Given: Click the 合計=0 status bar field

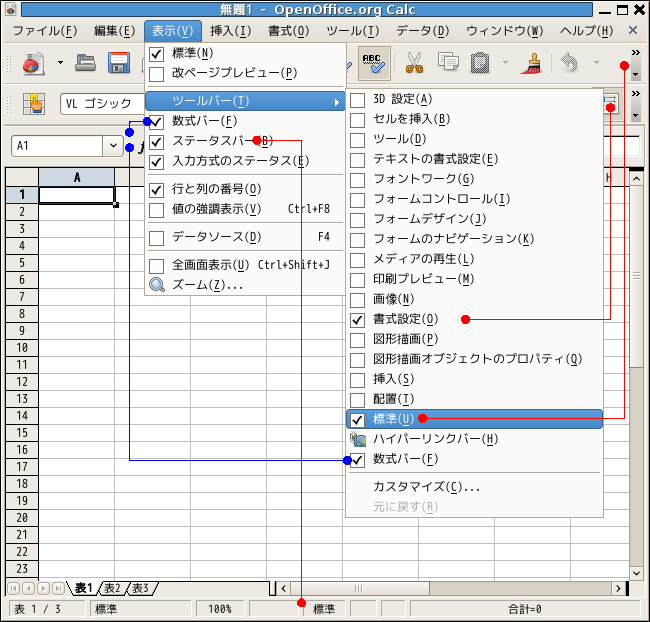Looking at the screenshot, I should tap(525, 609).
